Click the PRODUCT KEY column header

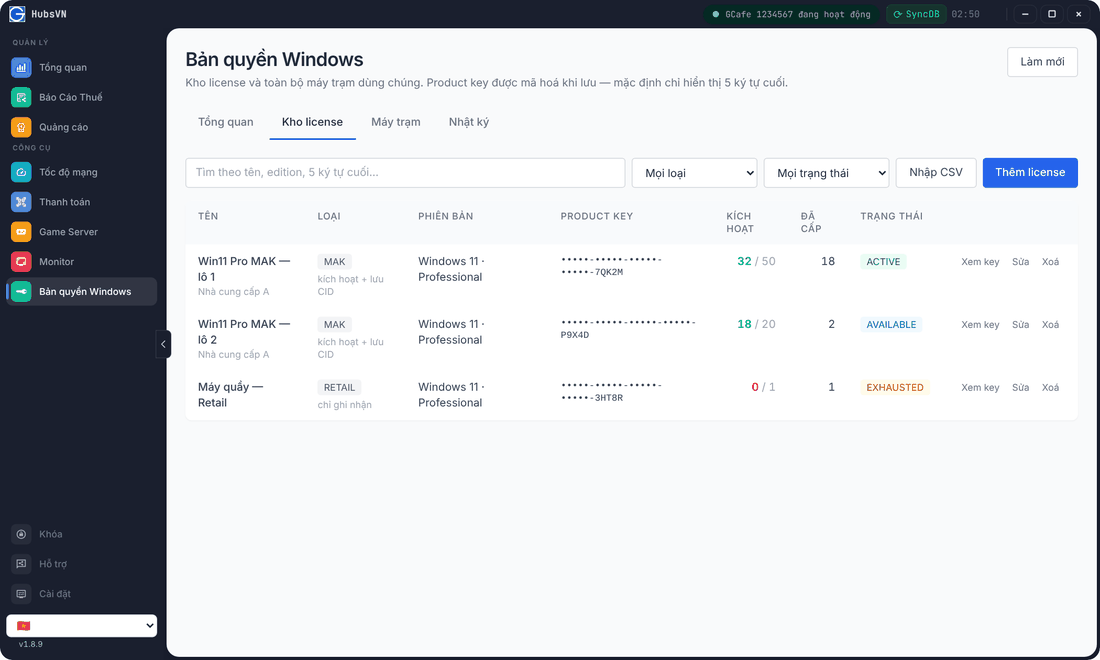(596, 216)
